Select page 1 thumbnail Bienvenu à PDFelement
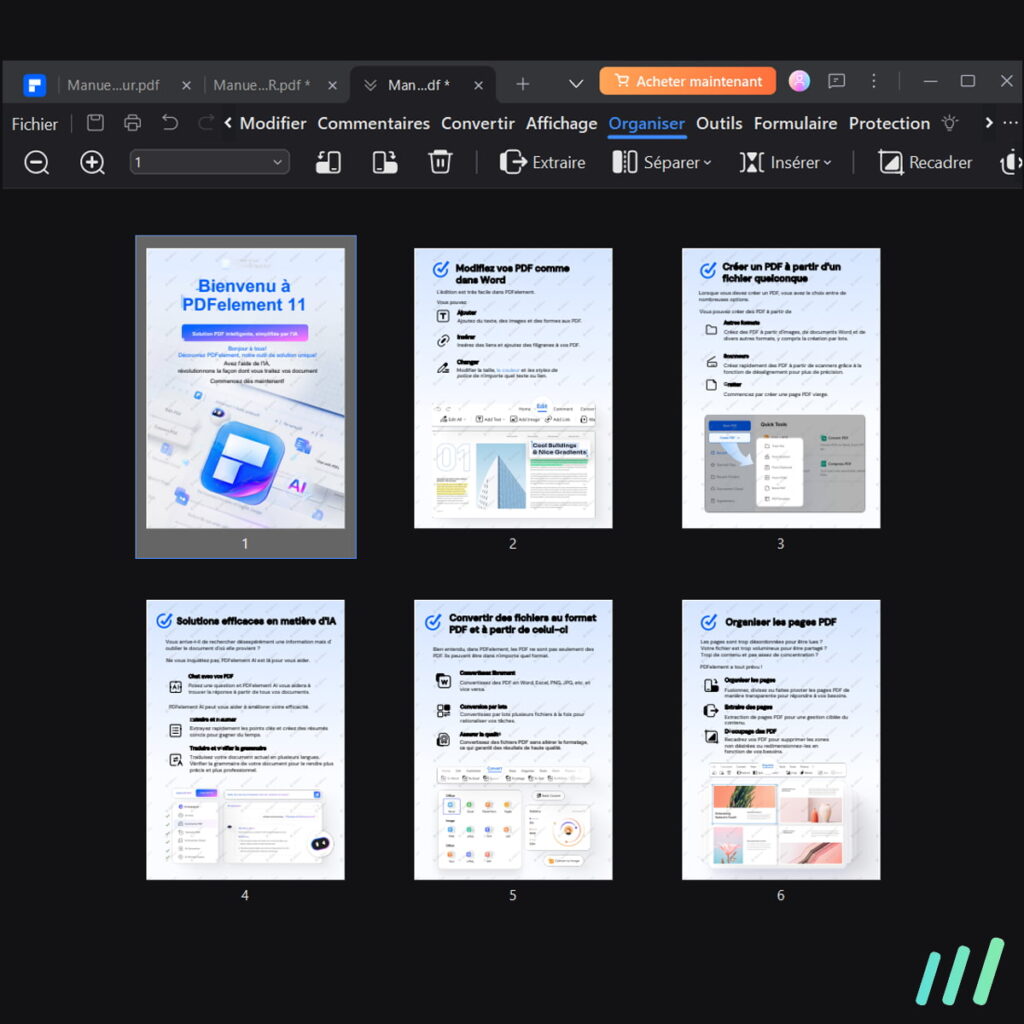Viewport: 1024px width, 1024px height. coord(245,388)
